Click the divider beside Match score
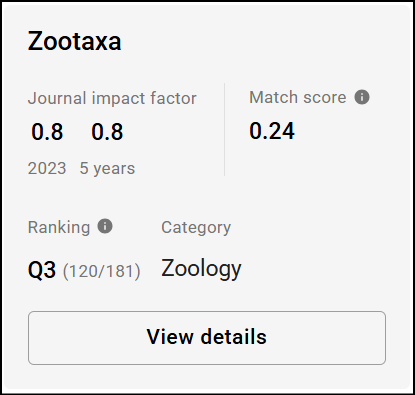The height and width of the screenshot is (395, 415). pos(224,129)
